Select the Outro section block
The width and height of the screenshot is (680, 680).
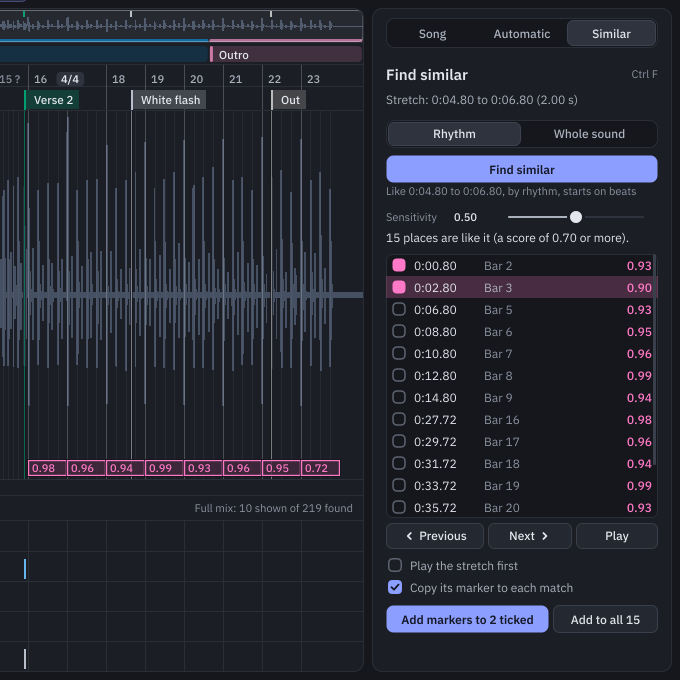pos(286,55)
